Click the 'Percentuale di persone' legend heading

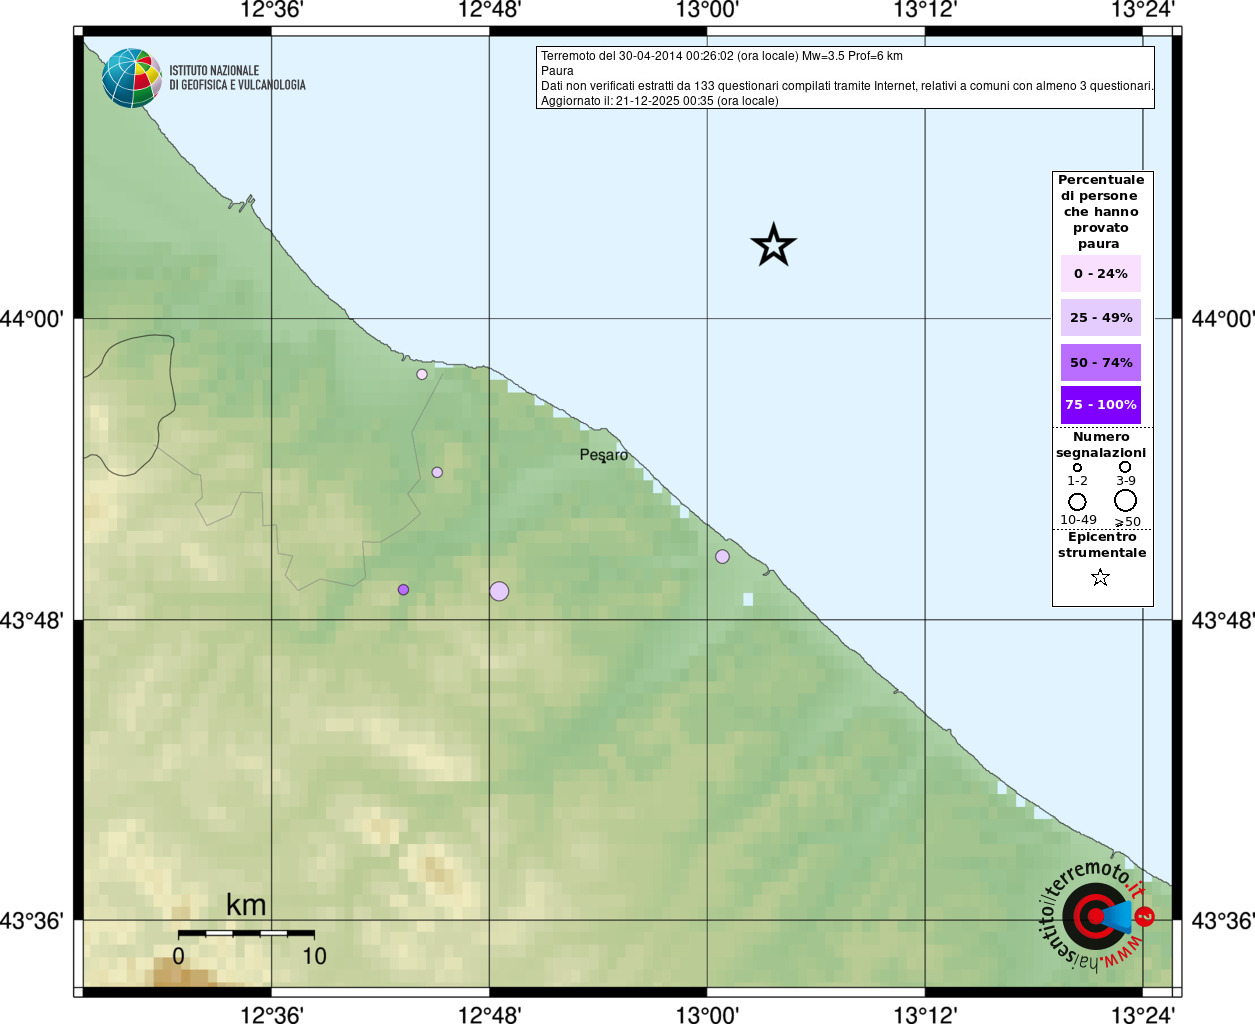pyautogui.click(x=1100, y=211)
